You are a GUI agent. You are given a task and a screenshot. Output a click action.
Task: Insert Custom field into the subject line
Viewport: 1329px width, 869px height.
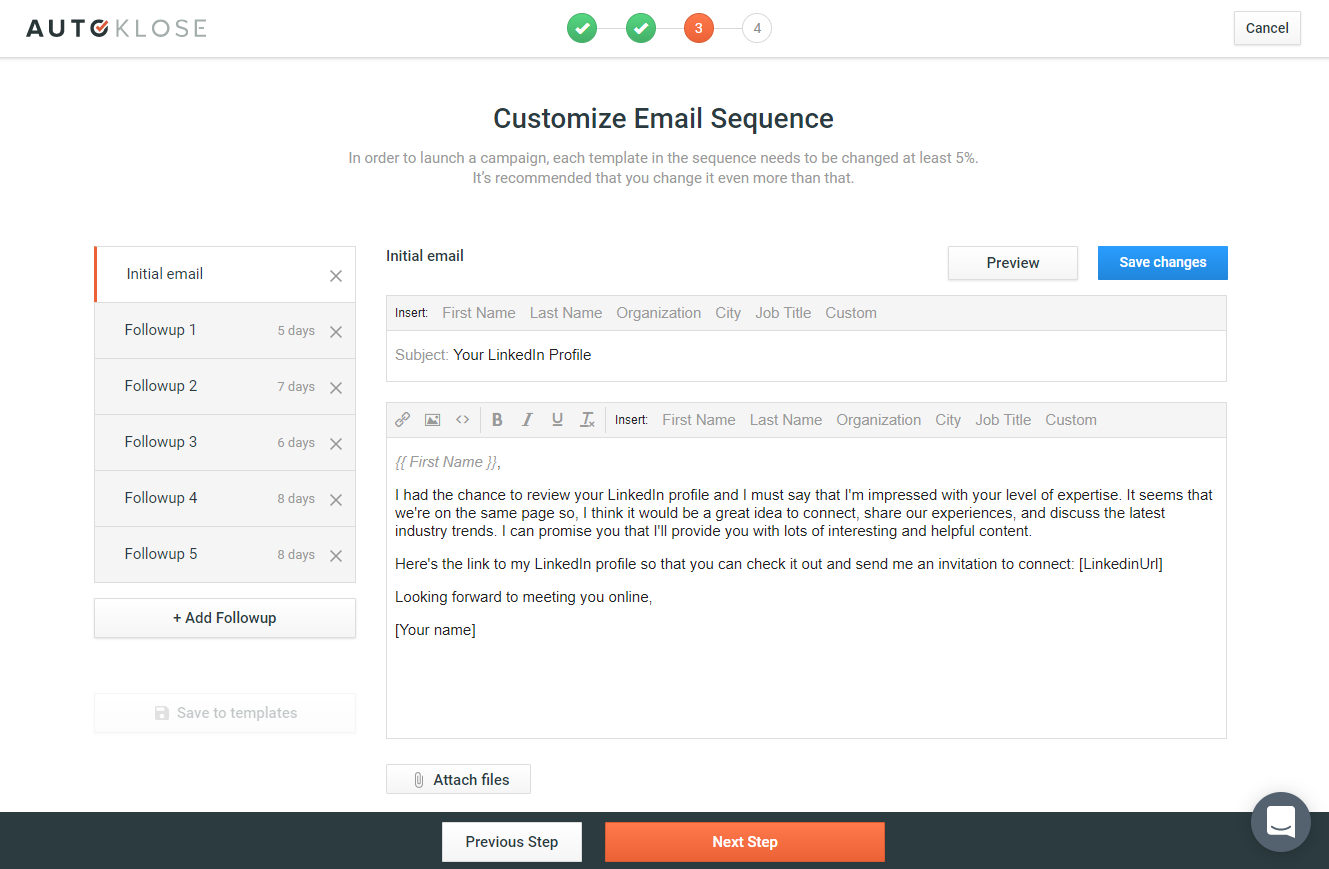click(x=851, y=313)
